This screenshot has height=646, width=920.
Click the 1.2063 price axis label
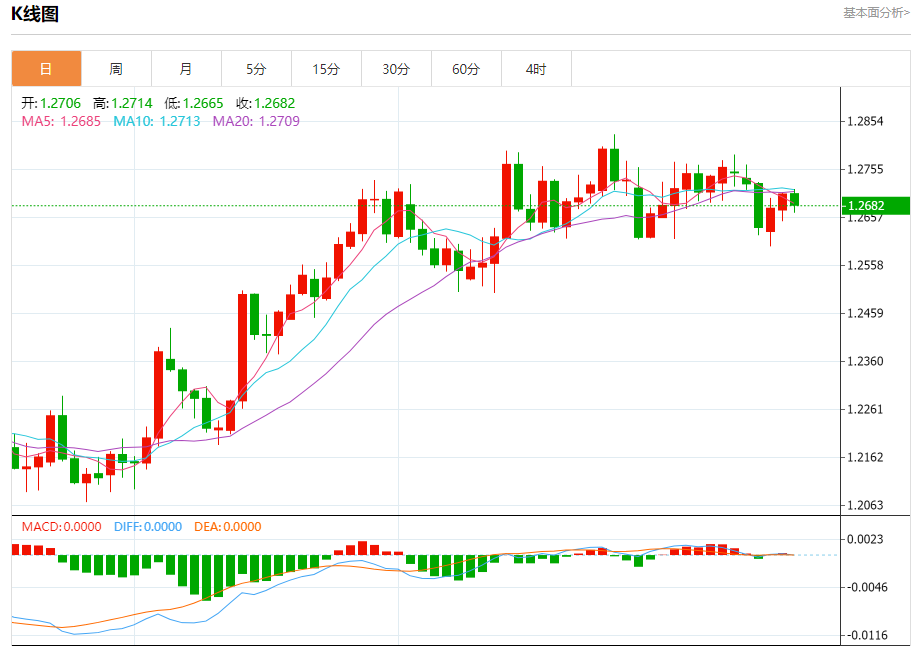[x=865, y=505]
